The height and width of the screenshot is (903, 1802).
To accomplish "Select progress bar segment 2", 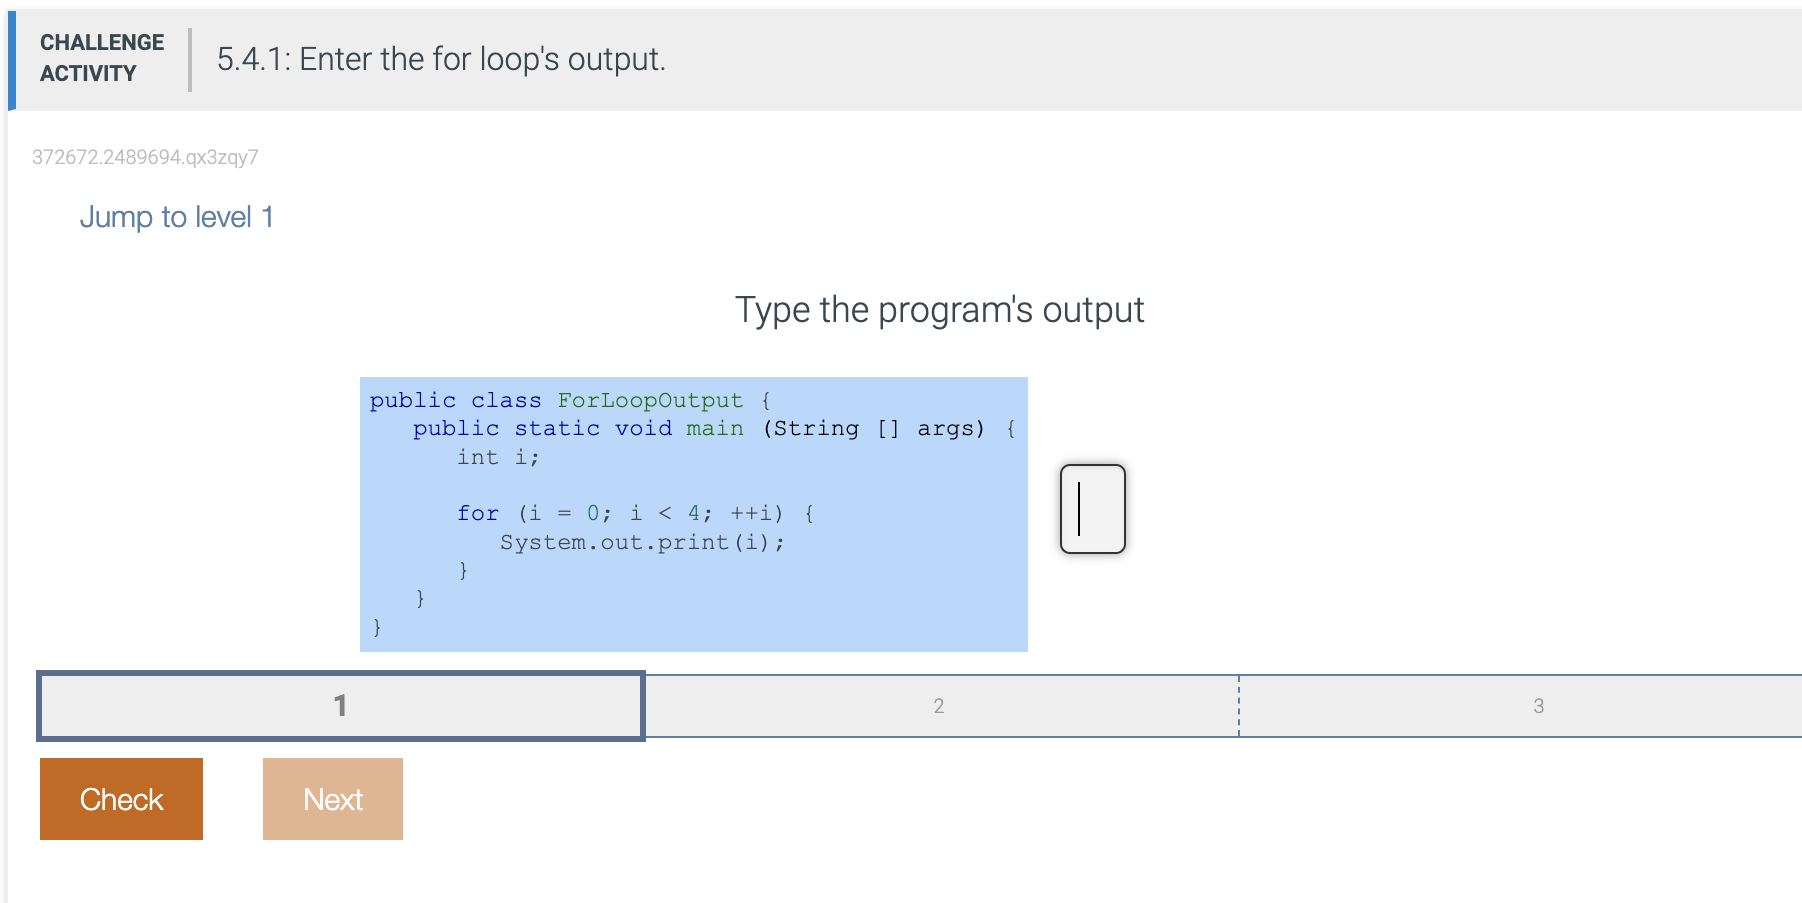I will [938, 705].
